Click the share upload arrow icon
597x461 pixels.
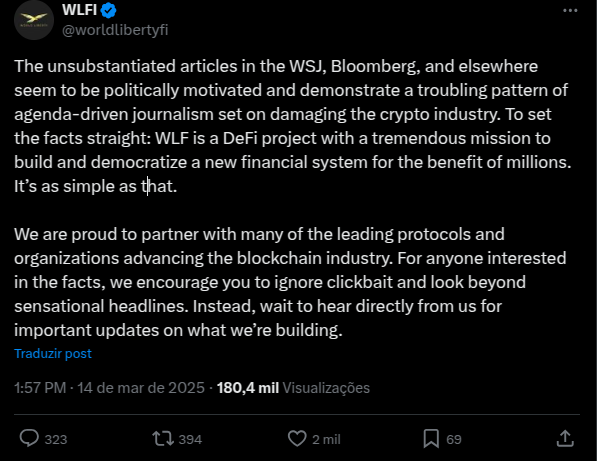click(x=565, y=439)
